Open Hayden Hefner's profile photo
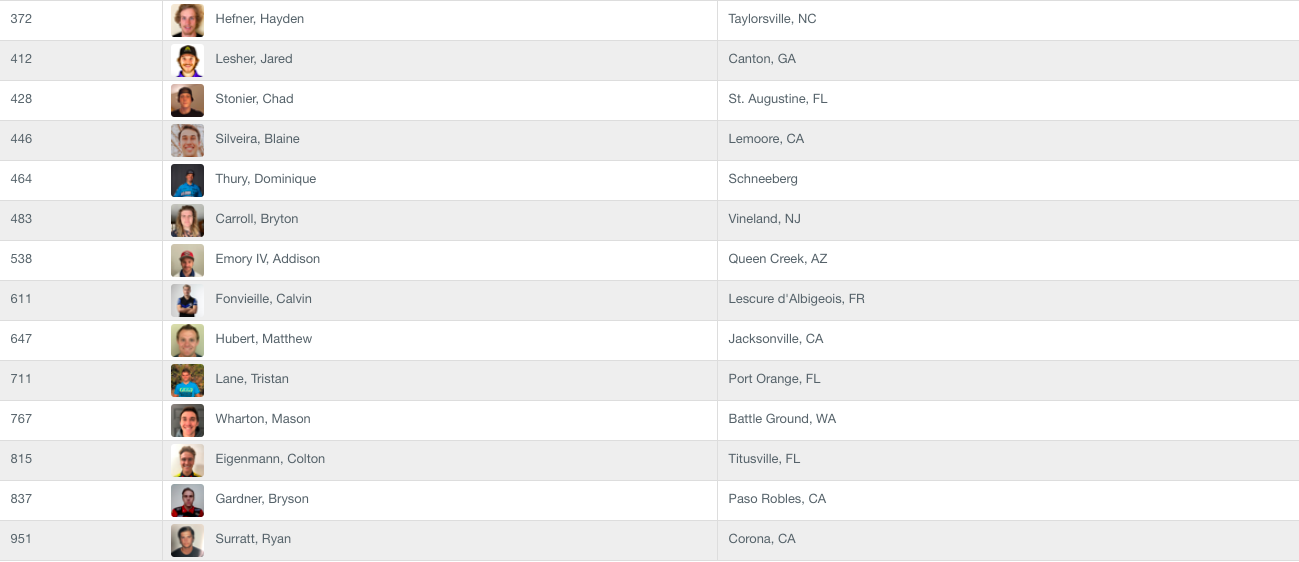This screenshot has height=562, width=1299. tap(188, 21)
